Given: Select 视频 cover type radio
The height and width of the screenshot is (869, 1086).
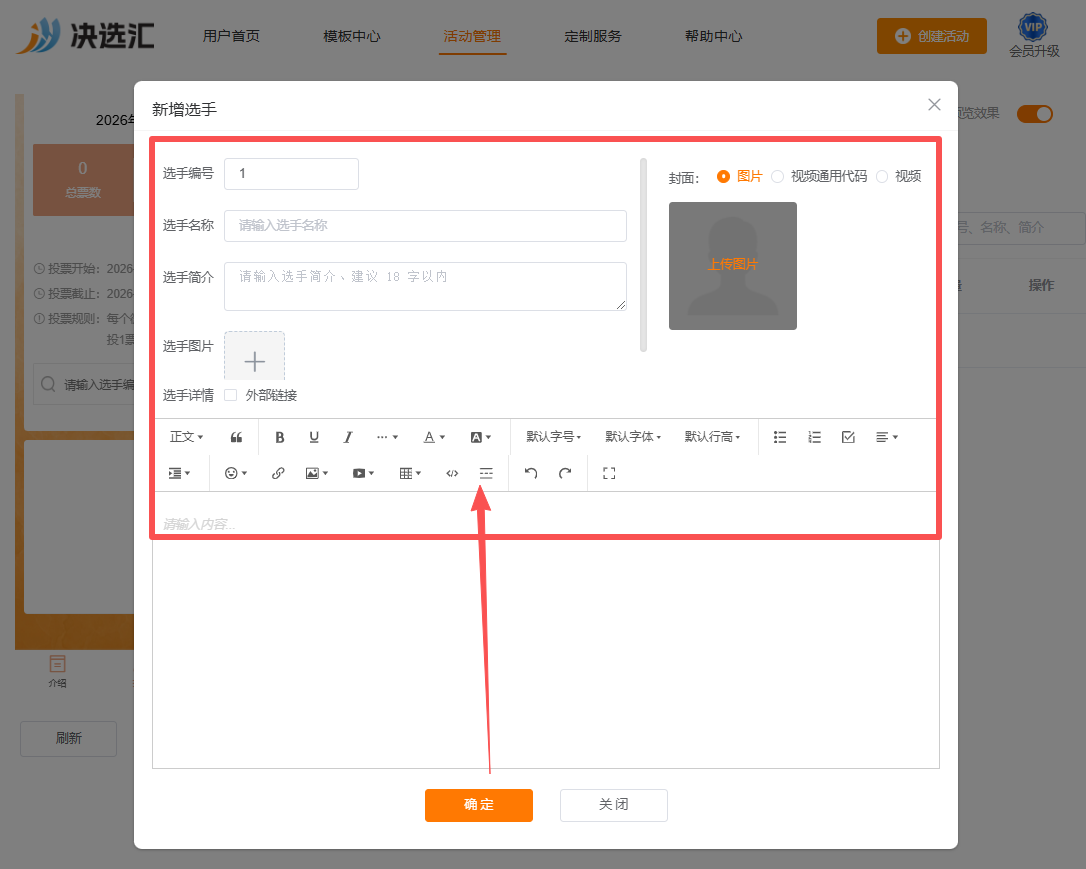Looking at the screenshot, I should click(x=882, y=177).
